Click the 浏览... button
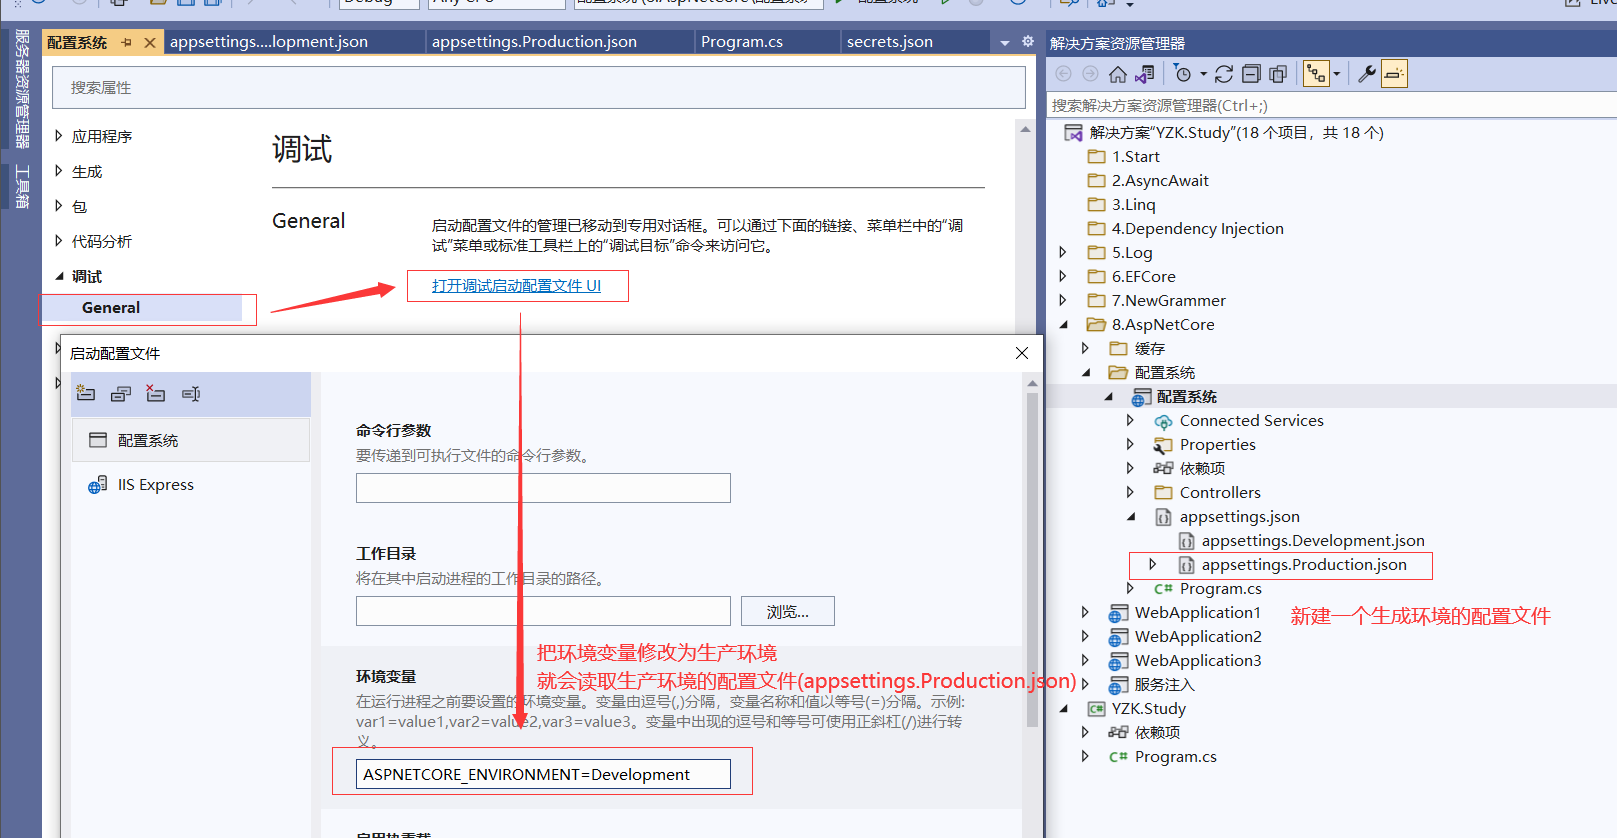 788,612
